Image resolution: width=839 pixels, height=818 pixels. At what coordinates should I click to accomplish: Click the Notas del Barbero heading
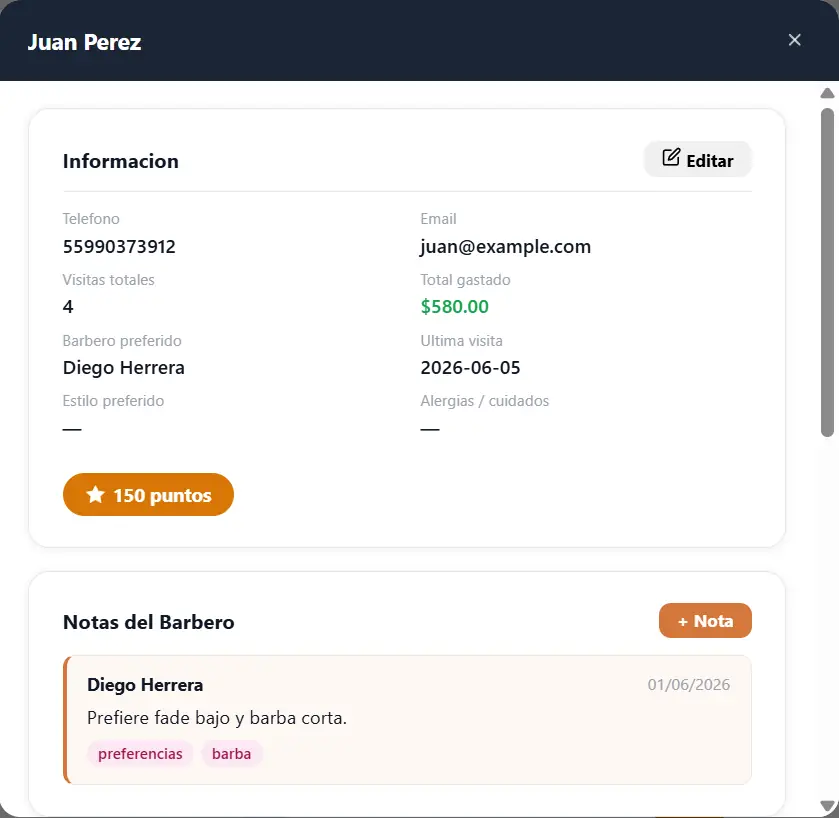pos(149,622)
